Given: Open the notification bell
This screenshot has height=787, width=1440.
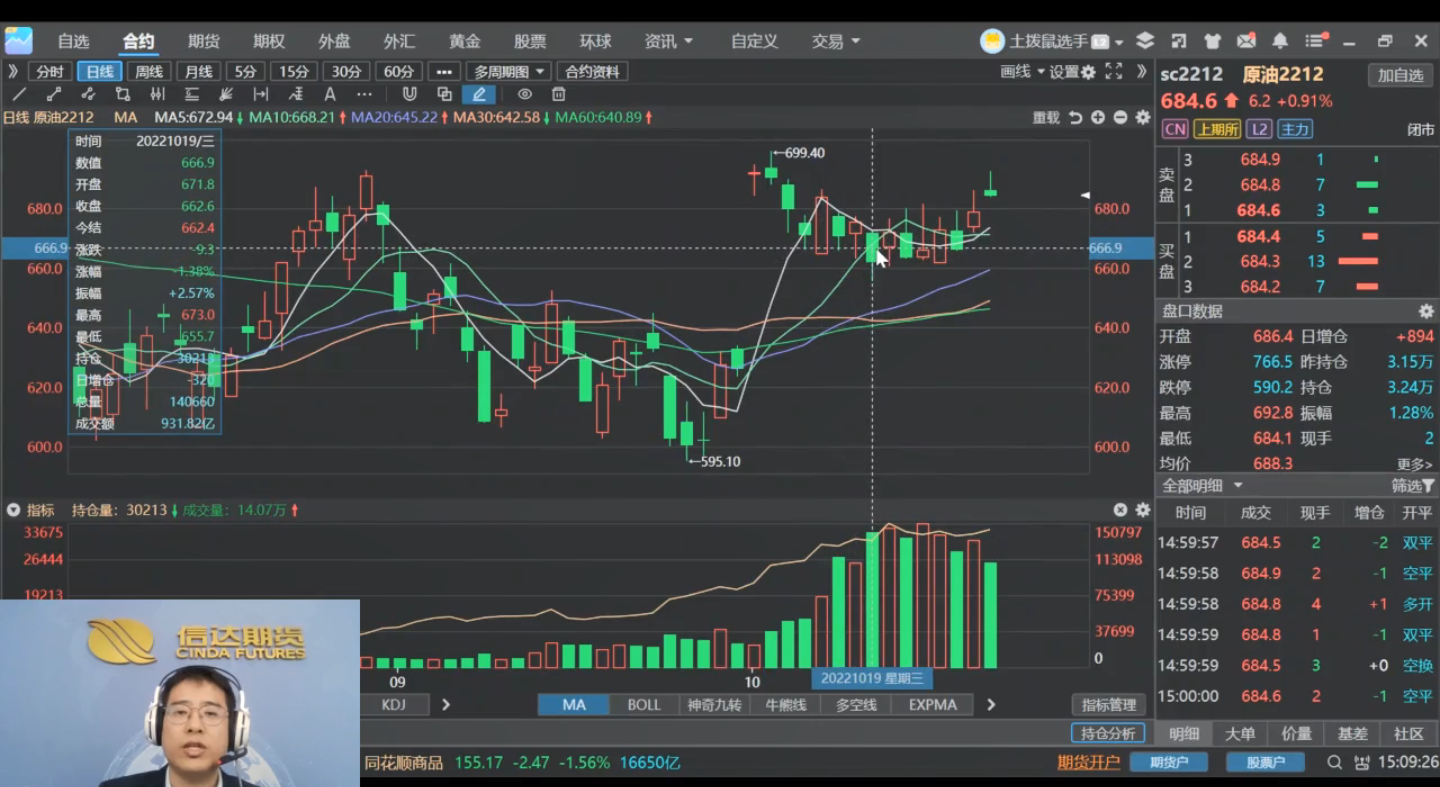Looking at the screenshot, I should click(1280, 41).
